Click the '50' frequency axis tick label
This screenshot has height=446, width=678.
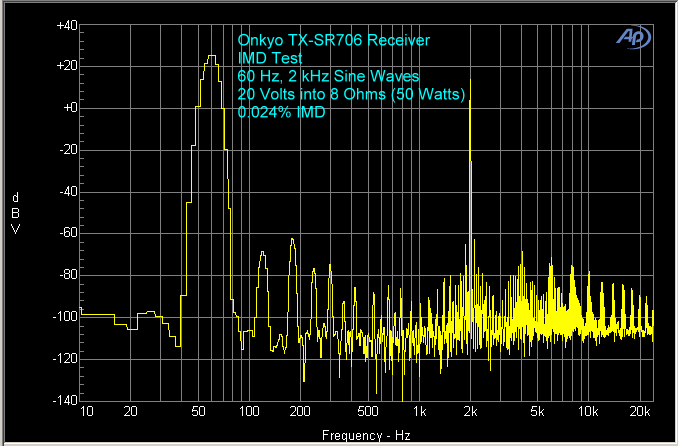[x=198, y=411]
